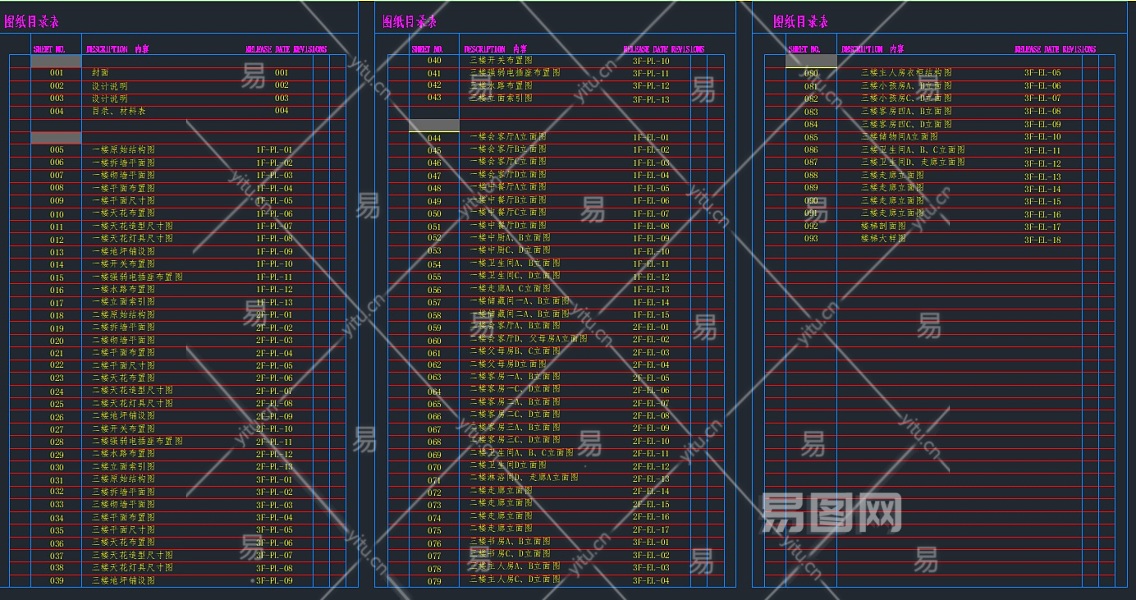Viewport: 1136px width, 600px height.
Task: Select the 一楼平面尺寸图 entry
Action: click(123, 201)
